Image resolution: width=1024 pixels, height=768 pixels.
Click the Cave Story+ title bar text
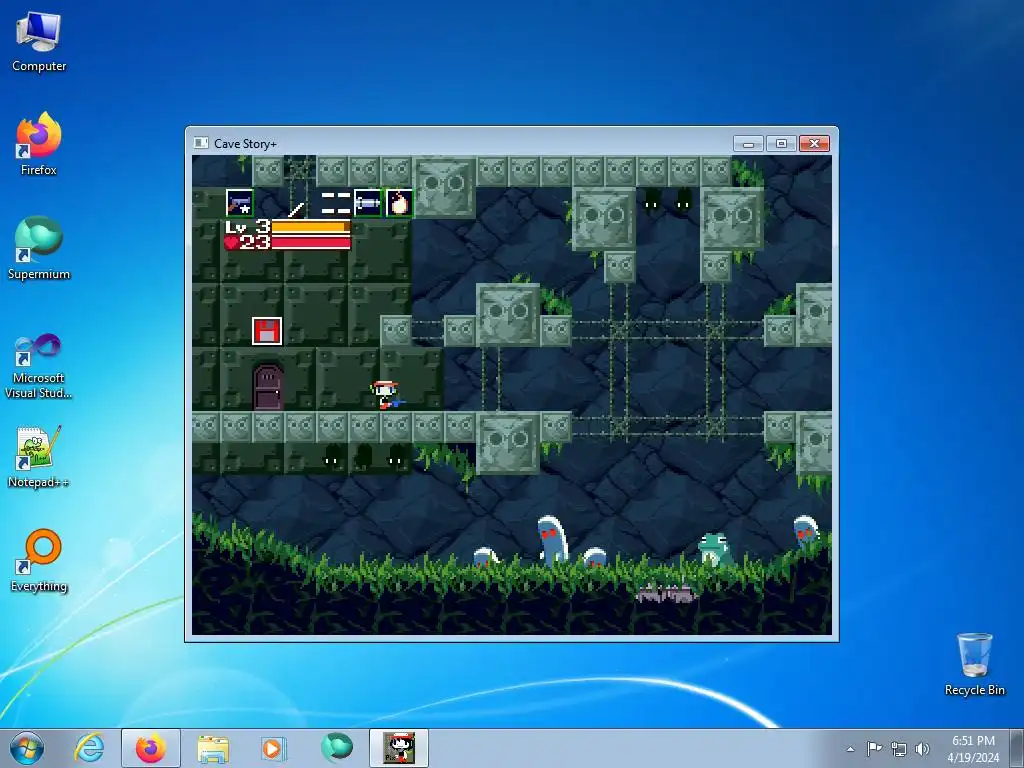point(245,144)
